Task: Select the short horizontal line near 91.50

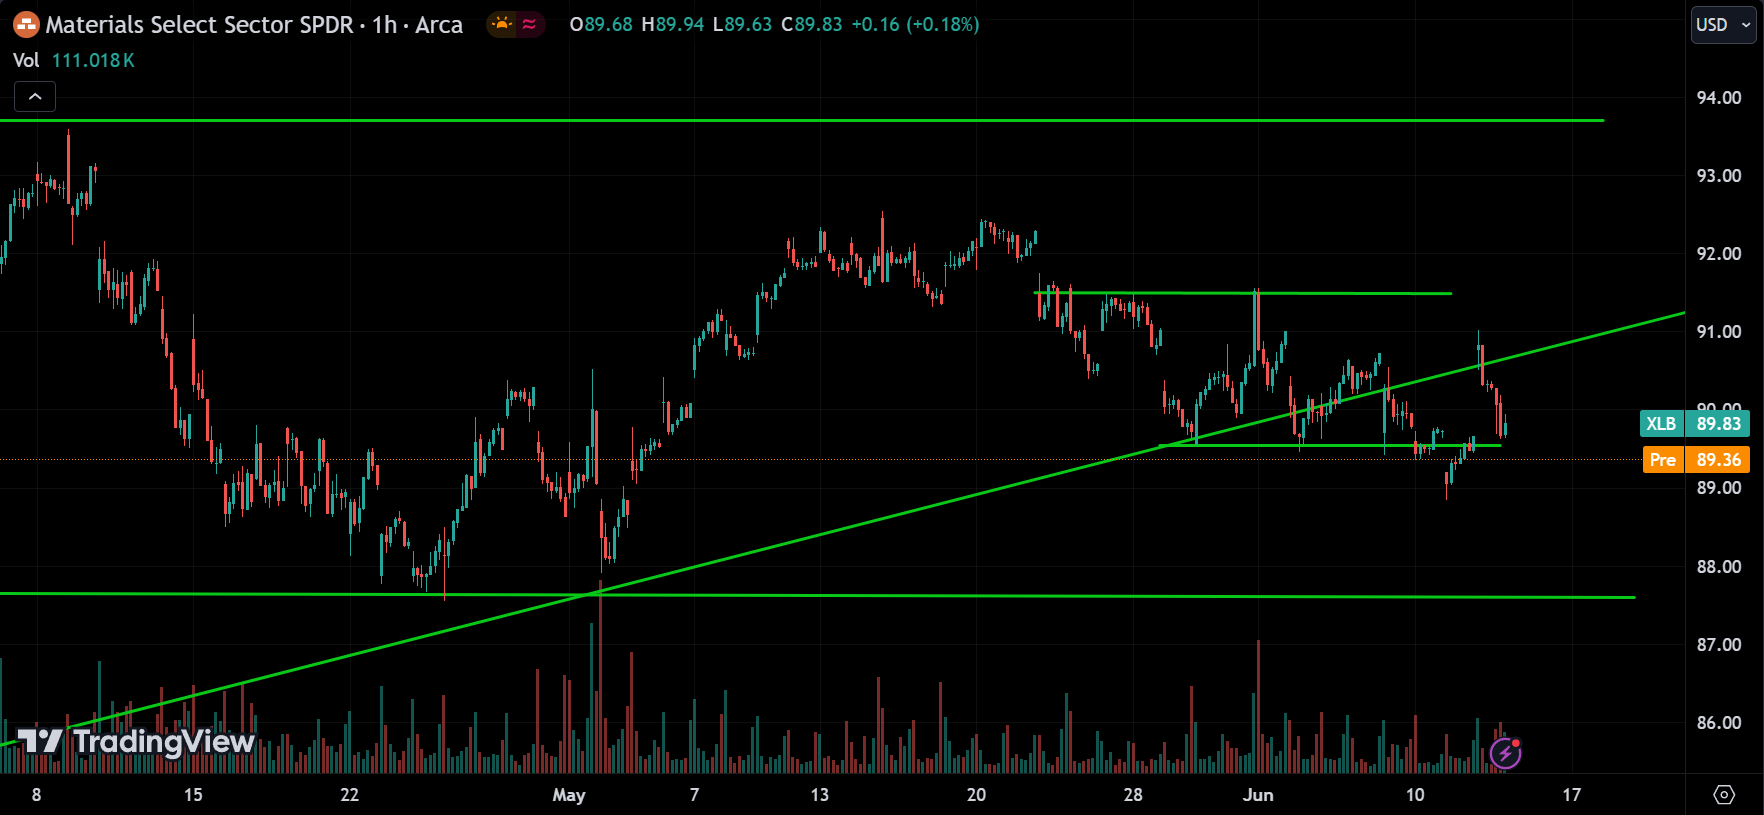Action: click(x=1242, y=293)
